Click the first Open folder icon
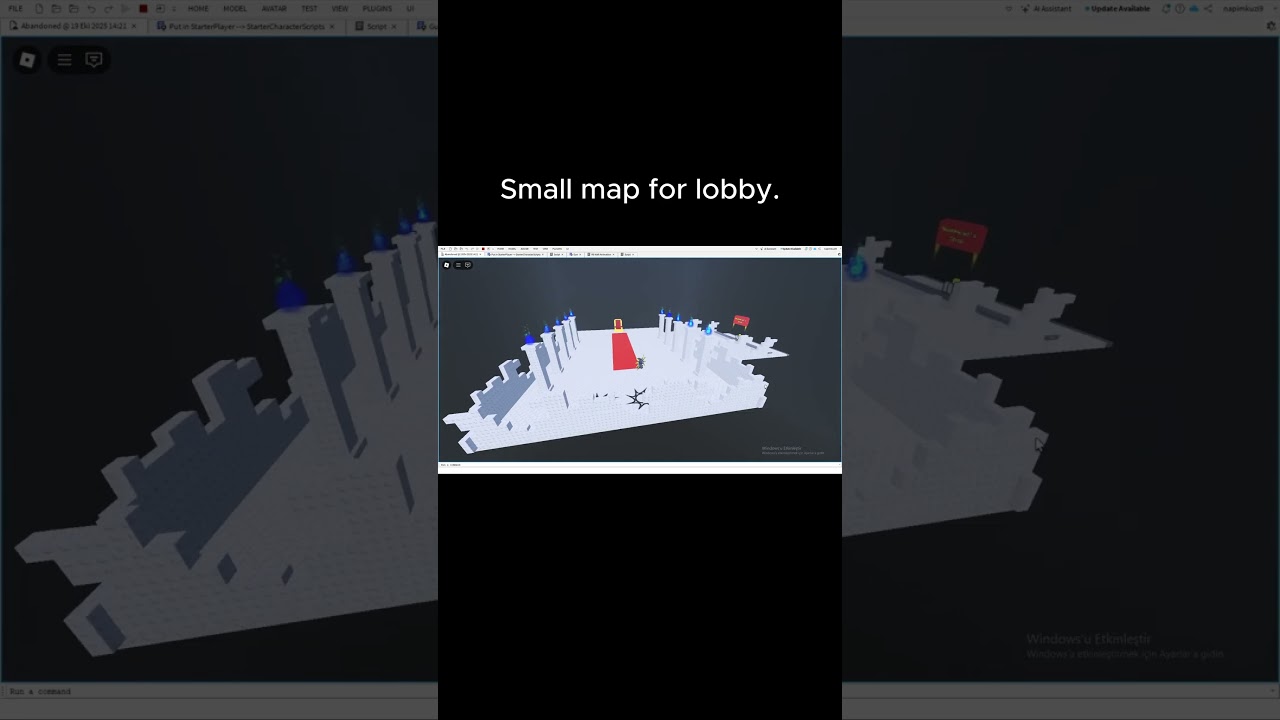 coord(56,8)
